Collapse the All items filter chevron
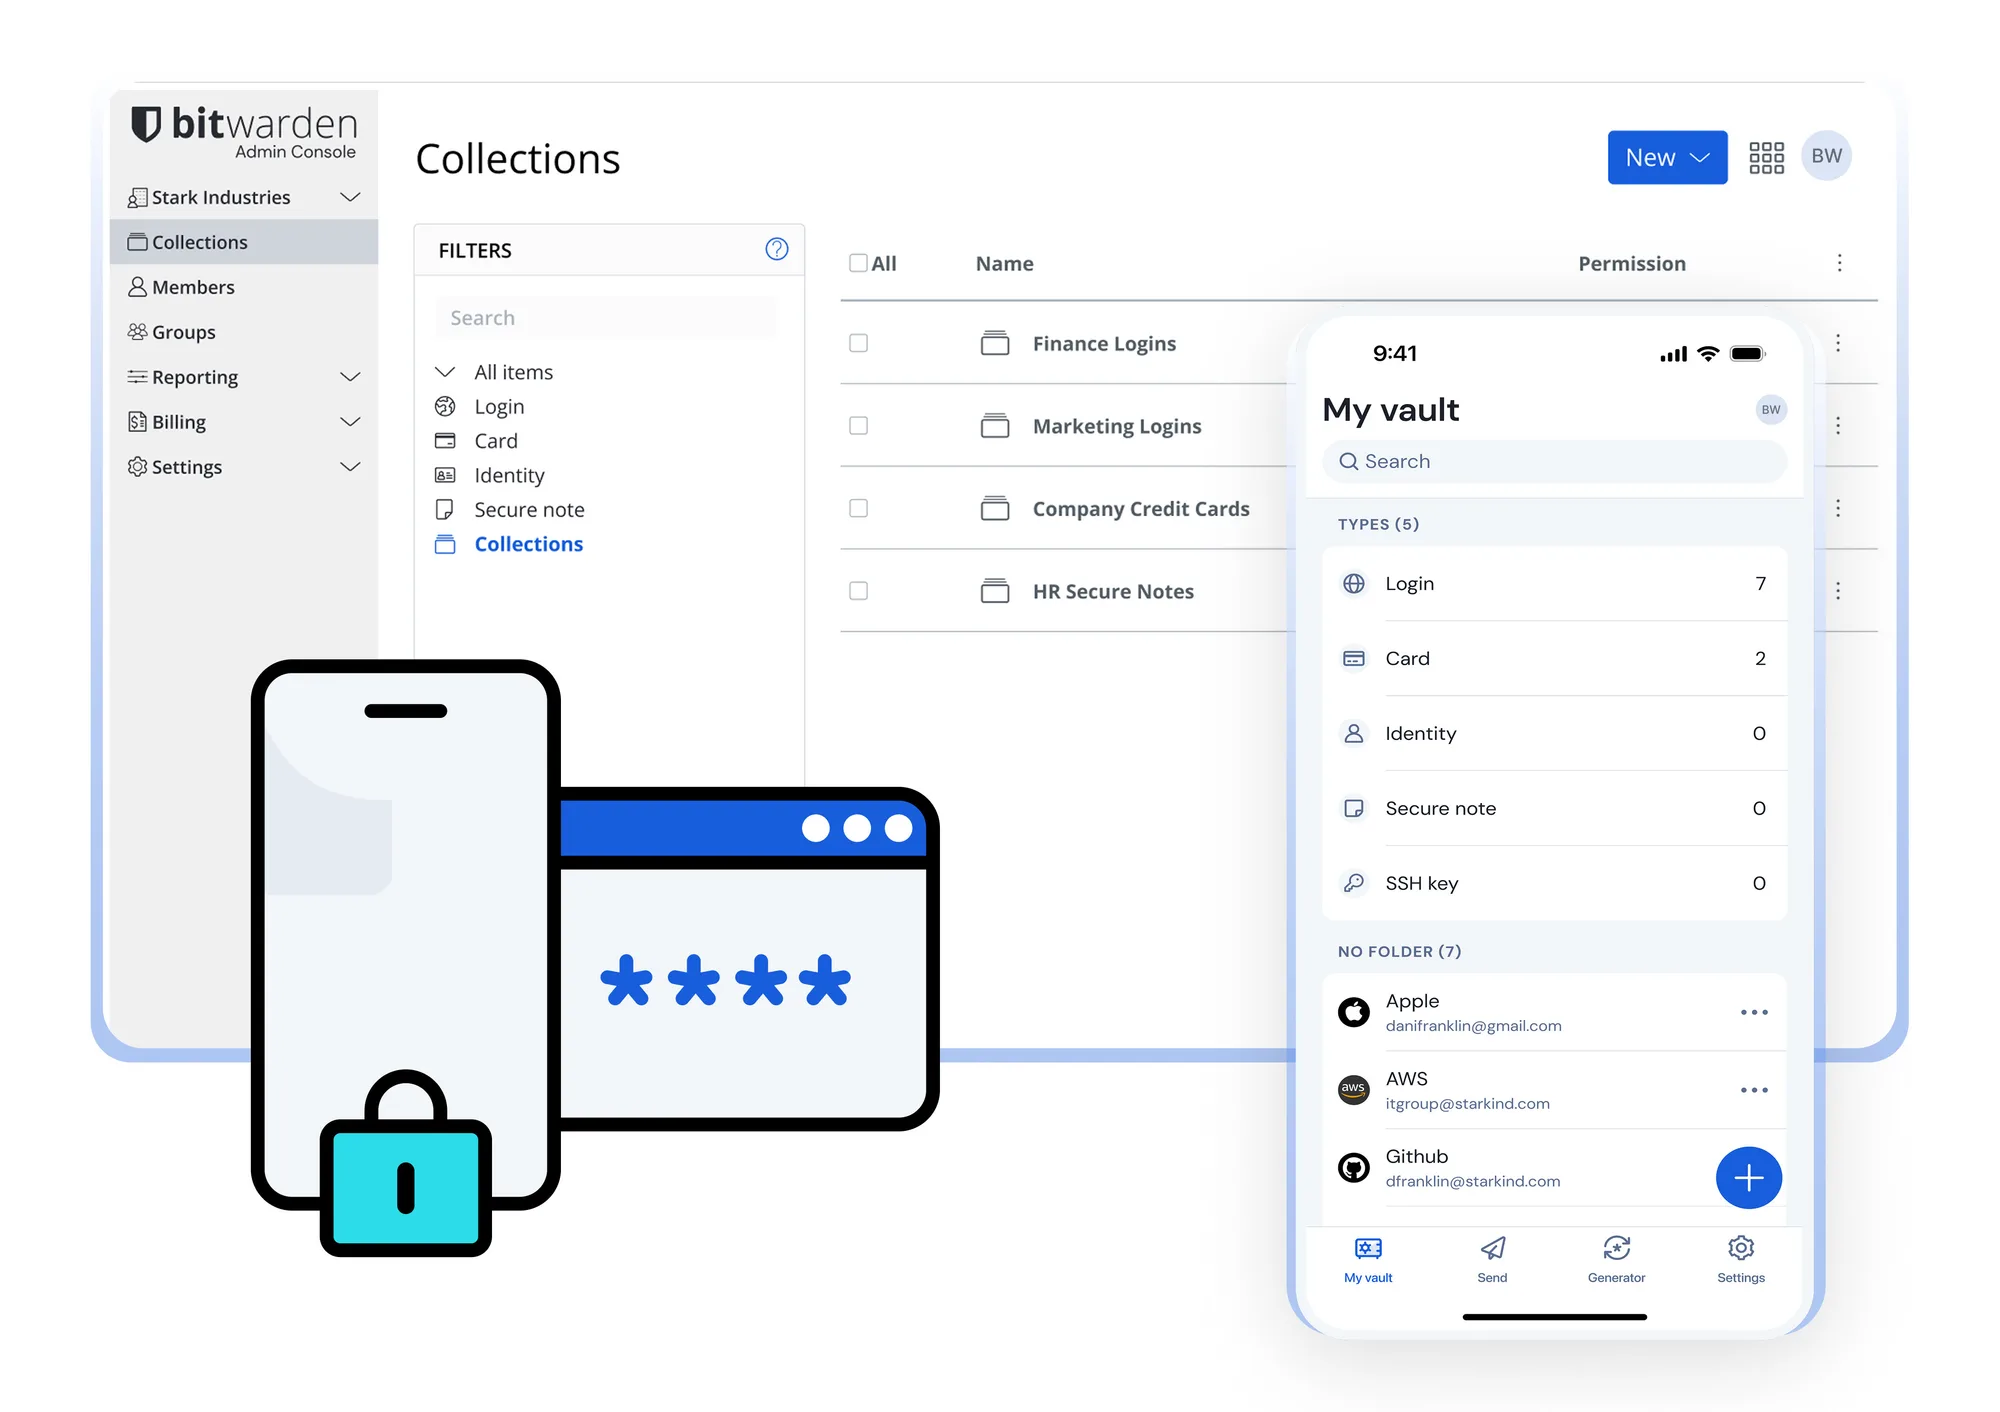This screenshot has width=2000, height=1412. pos(445,372)
